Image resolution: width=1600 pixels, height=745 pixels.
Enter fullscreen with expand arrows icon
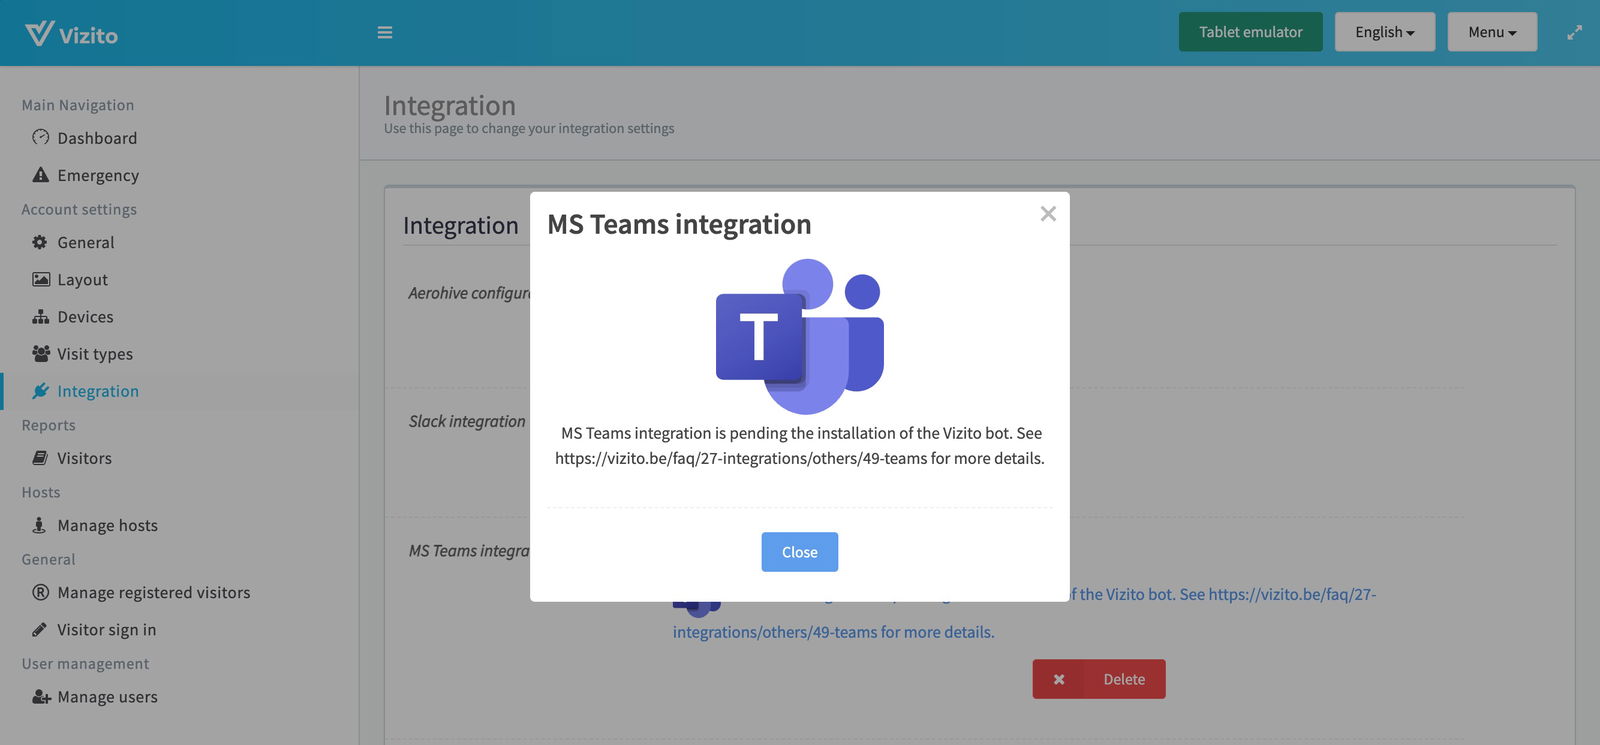tap(1574, 33)
